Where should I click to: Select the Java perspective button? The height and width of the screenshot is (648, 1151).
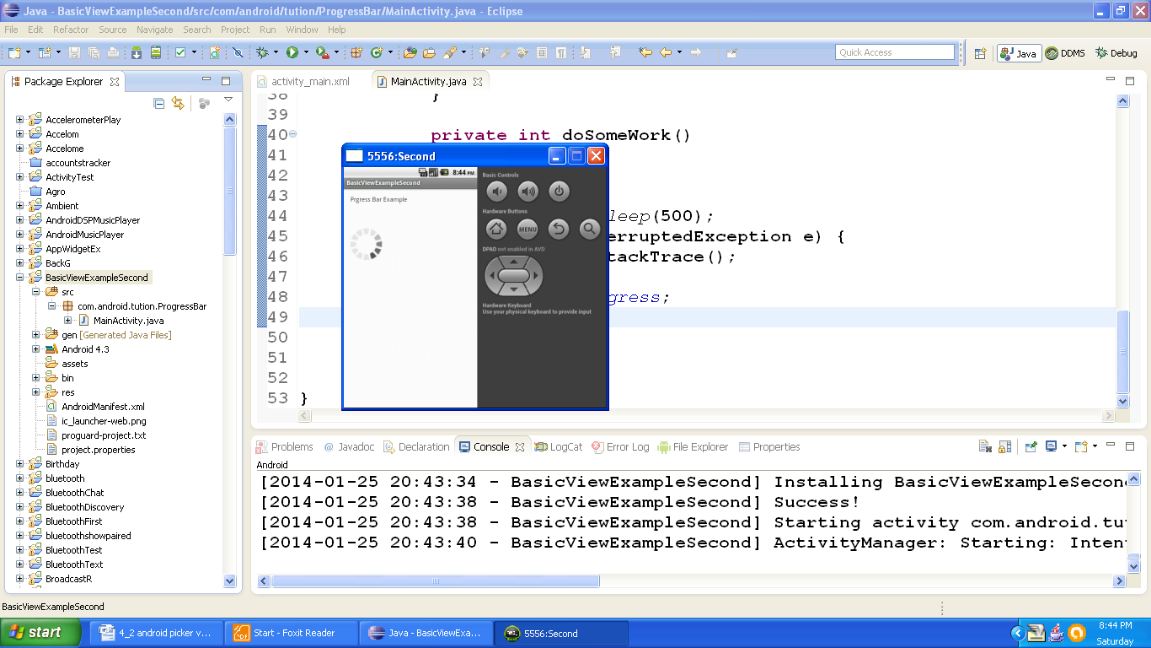[1019, 53]
